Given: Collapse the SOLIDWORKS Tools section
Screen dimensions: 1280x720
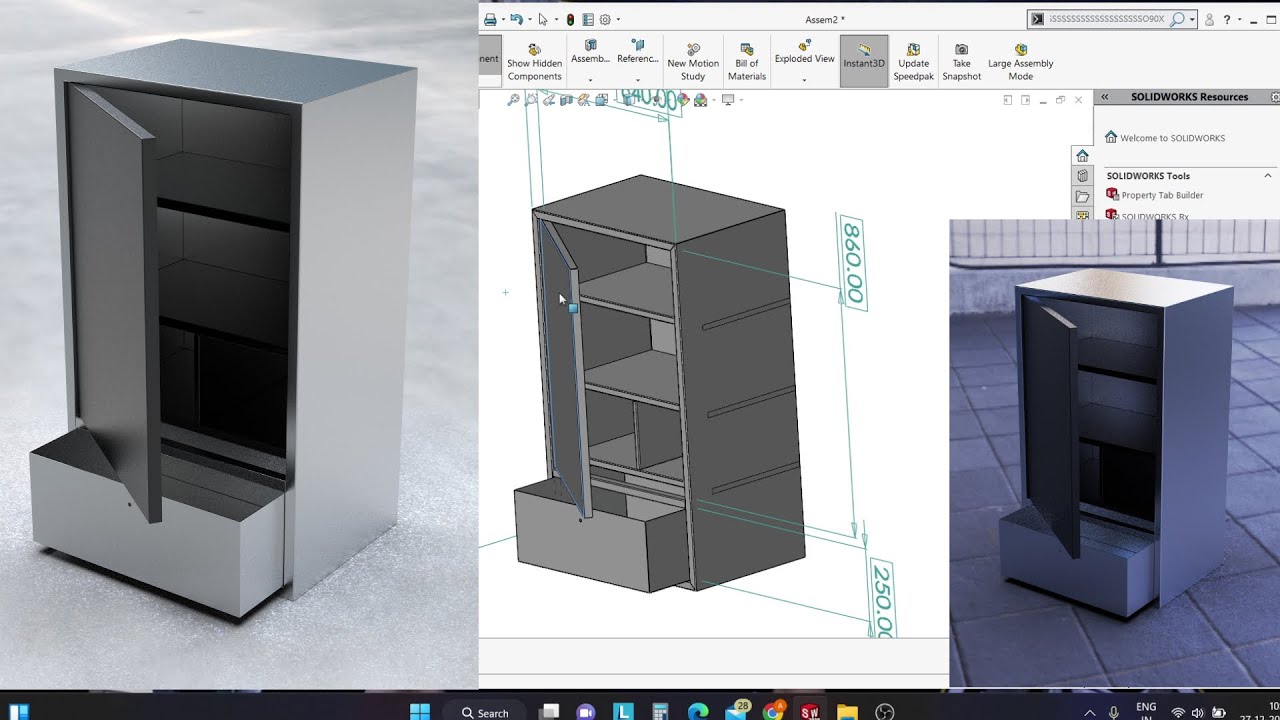Looking at the screenshot, I should pos(1268,176).
